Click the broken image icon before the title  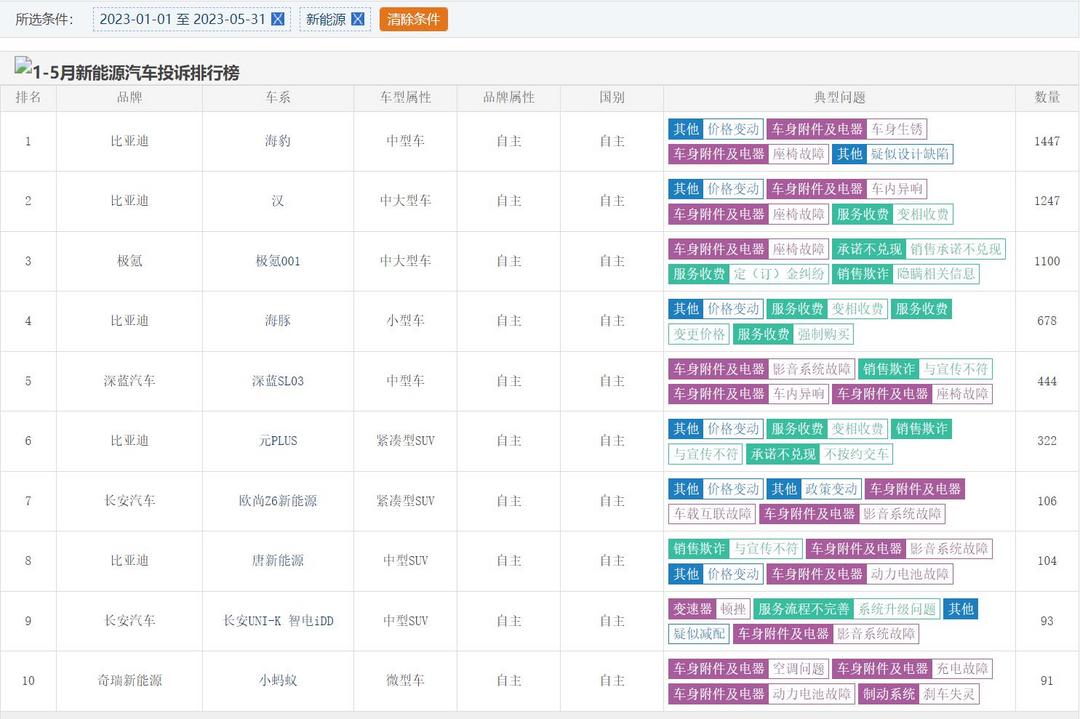click(x=23, y=65)
